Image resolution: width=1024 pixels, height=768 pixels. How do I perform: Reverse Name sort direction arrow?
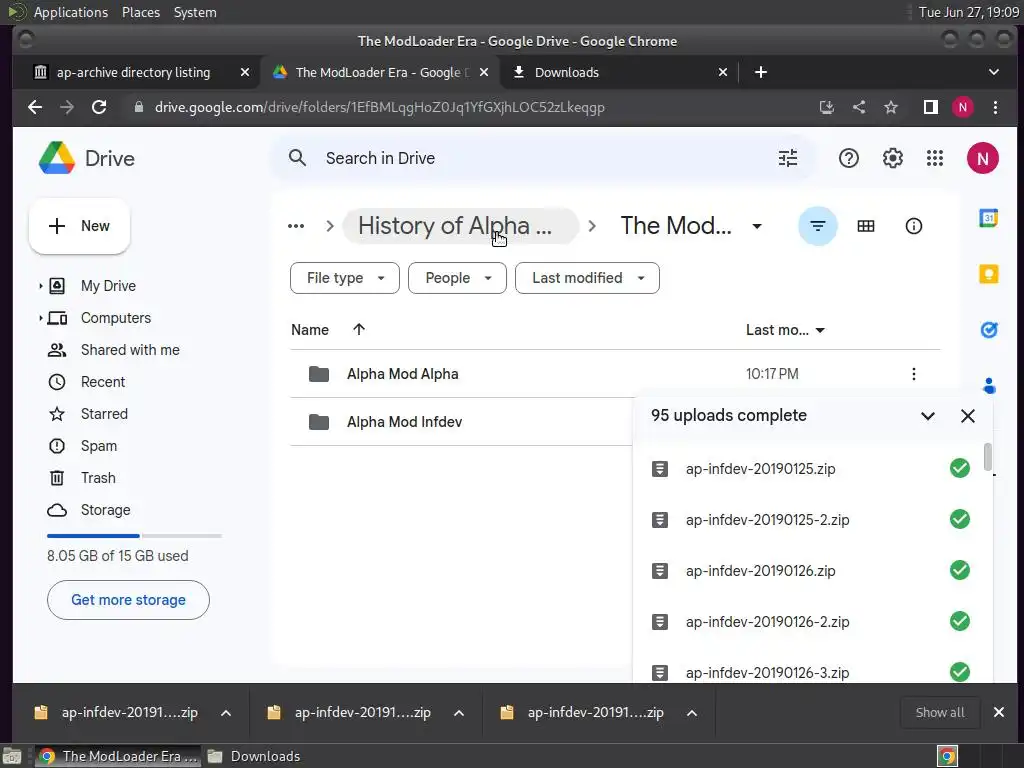(x=359, y=330)
